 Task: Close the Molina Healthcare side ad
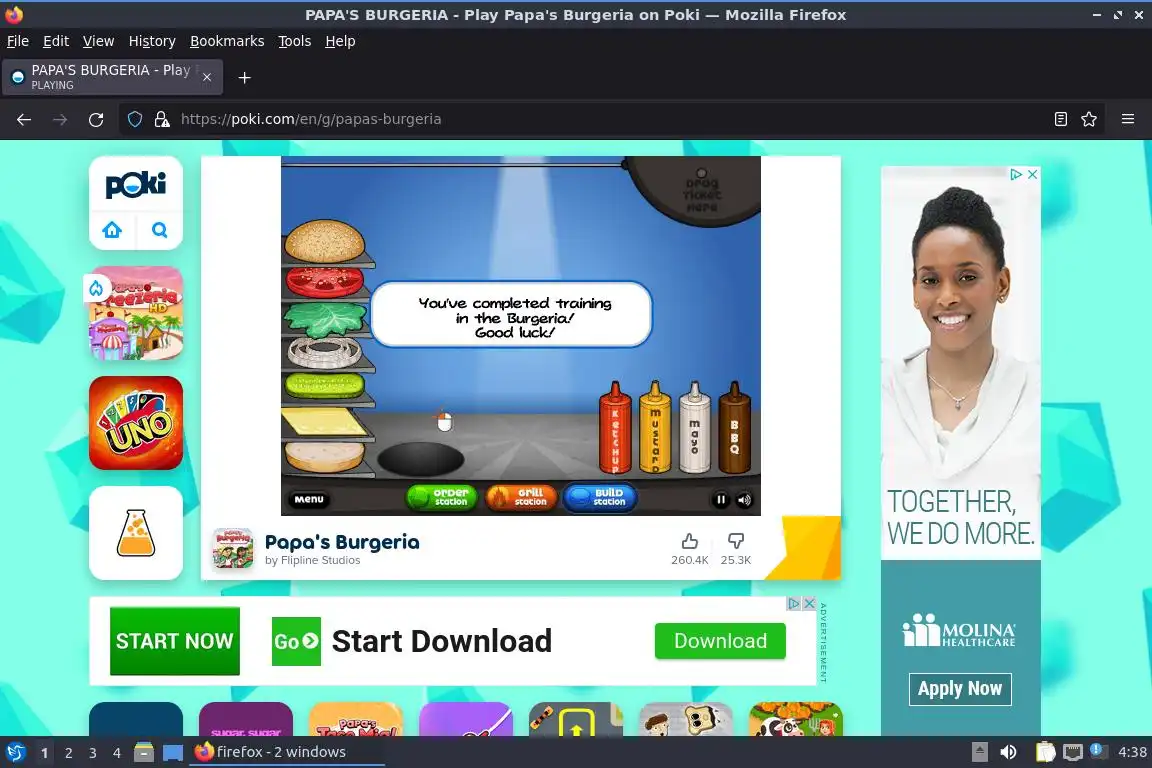pos(1032,174)
